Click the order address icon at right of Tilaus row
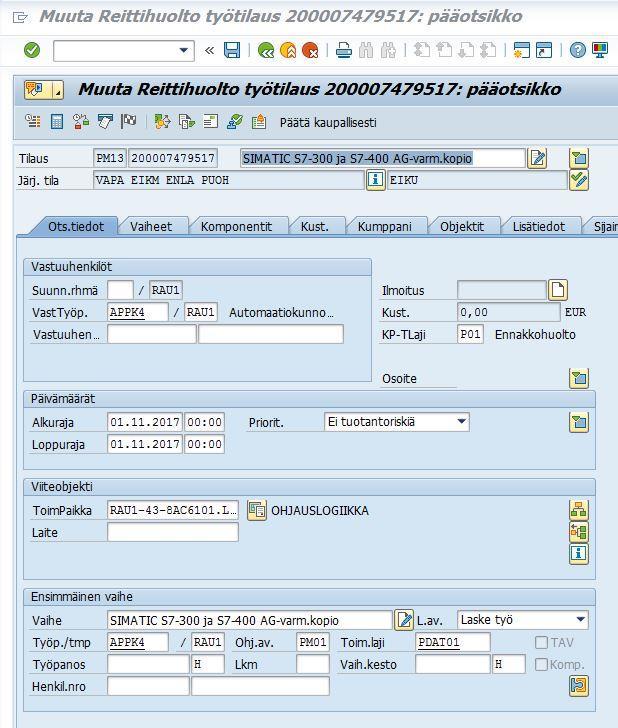618x728 pixels. tap(579, 158)
